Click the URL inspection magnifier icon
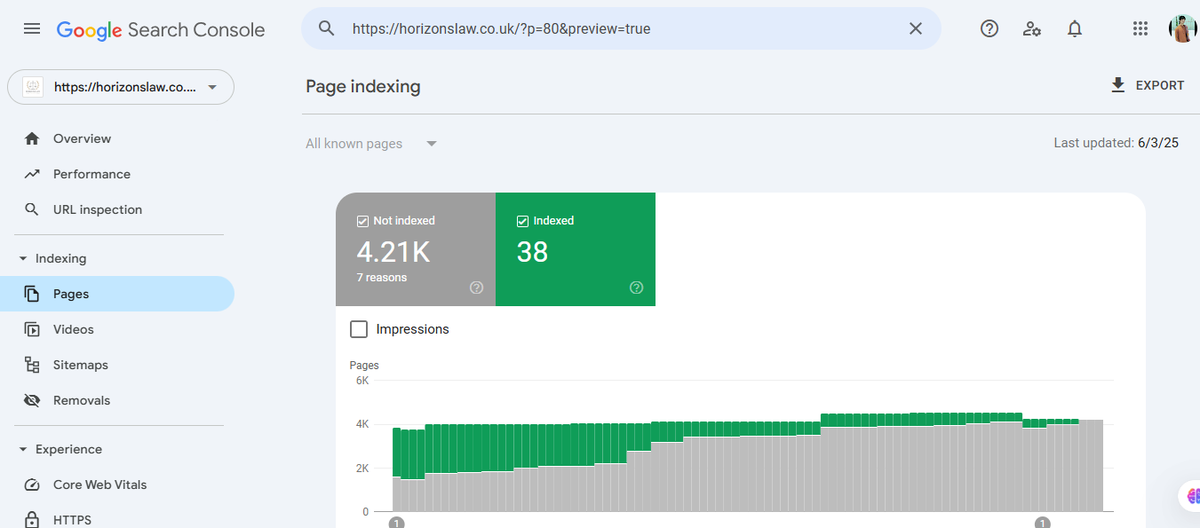Image resolution: width=1200 pixels, height=528 pixels. (x=32, y=210)
